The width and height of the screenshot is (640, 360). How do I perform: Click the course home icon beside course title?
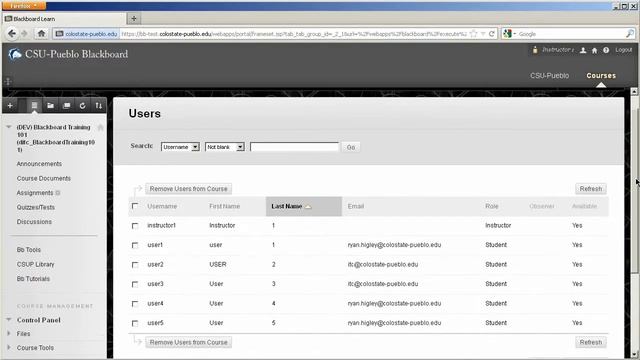point(100,127)
